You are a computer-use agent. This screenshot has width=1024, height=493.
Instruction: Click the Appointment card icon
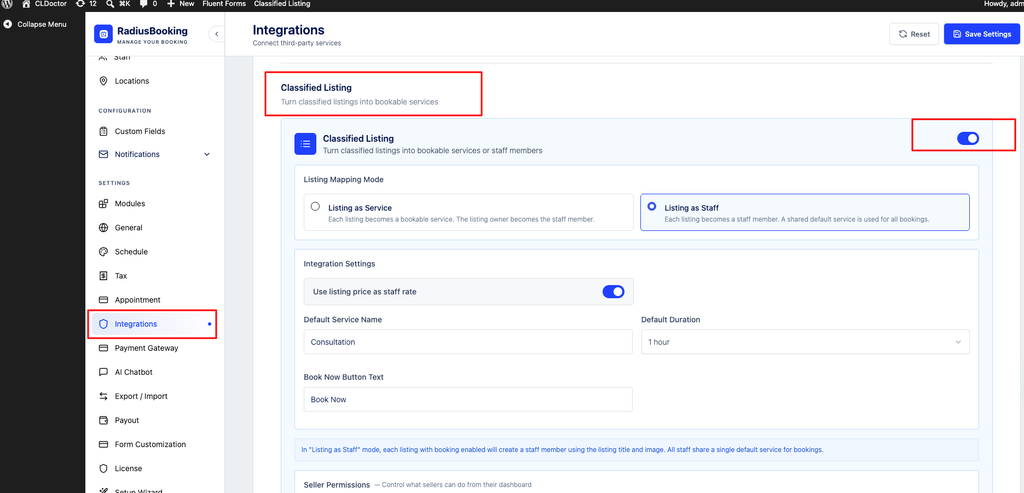click(x=103, y=300)
